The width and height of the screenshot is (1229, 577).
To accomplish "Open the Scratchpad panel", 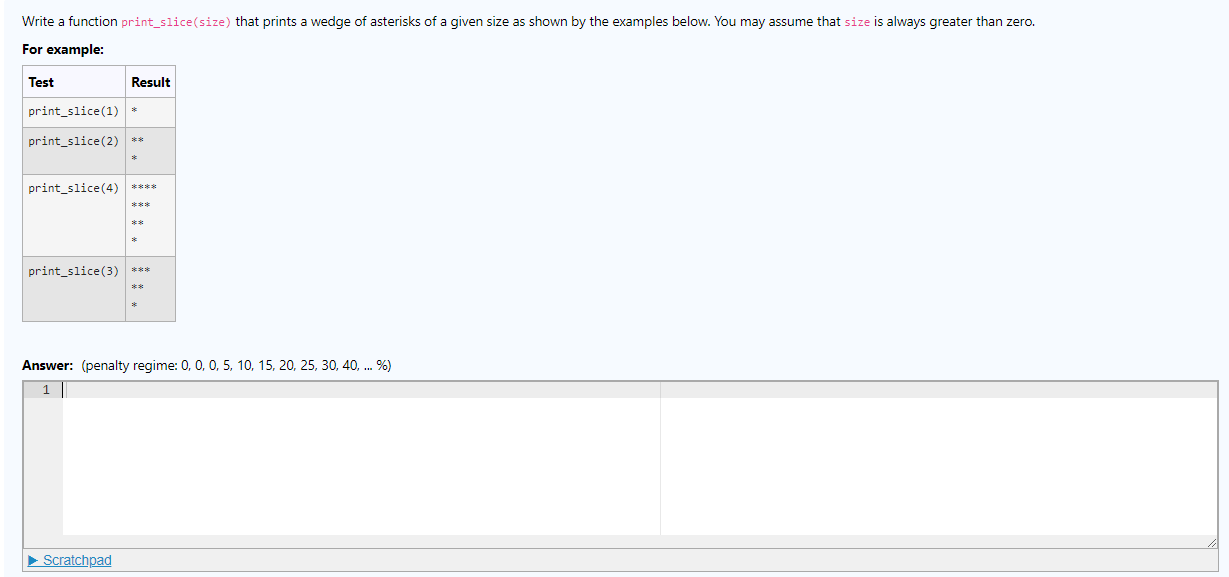I will coord(68,560).
